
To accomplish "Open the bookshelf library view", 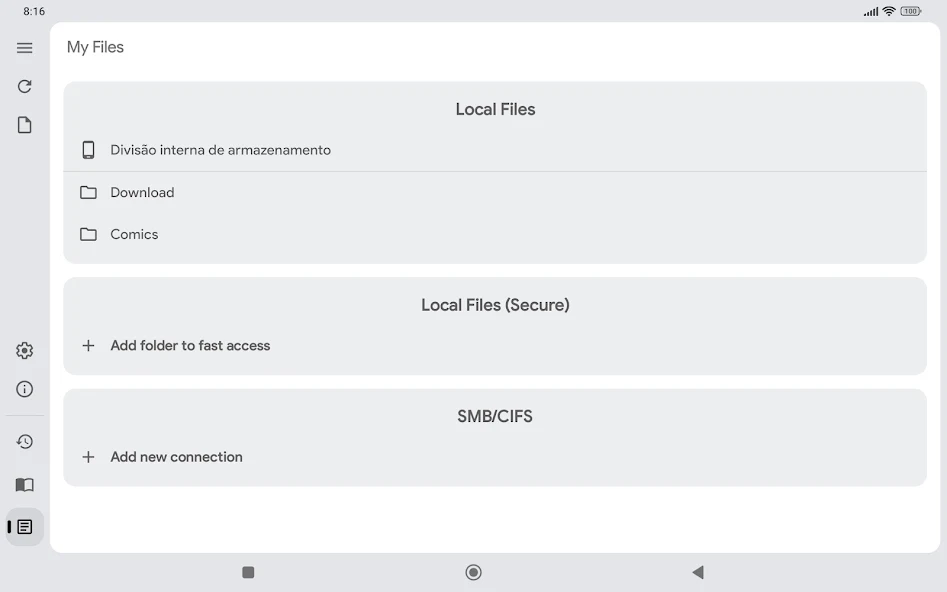I will click(x=24, y=485).
